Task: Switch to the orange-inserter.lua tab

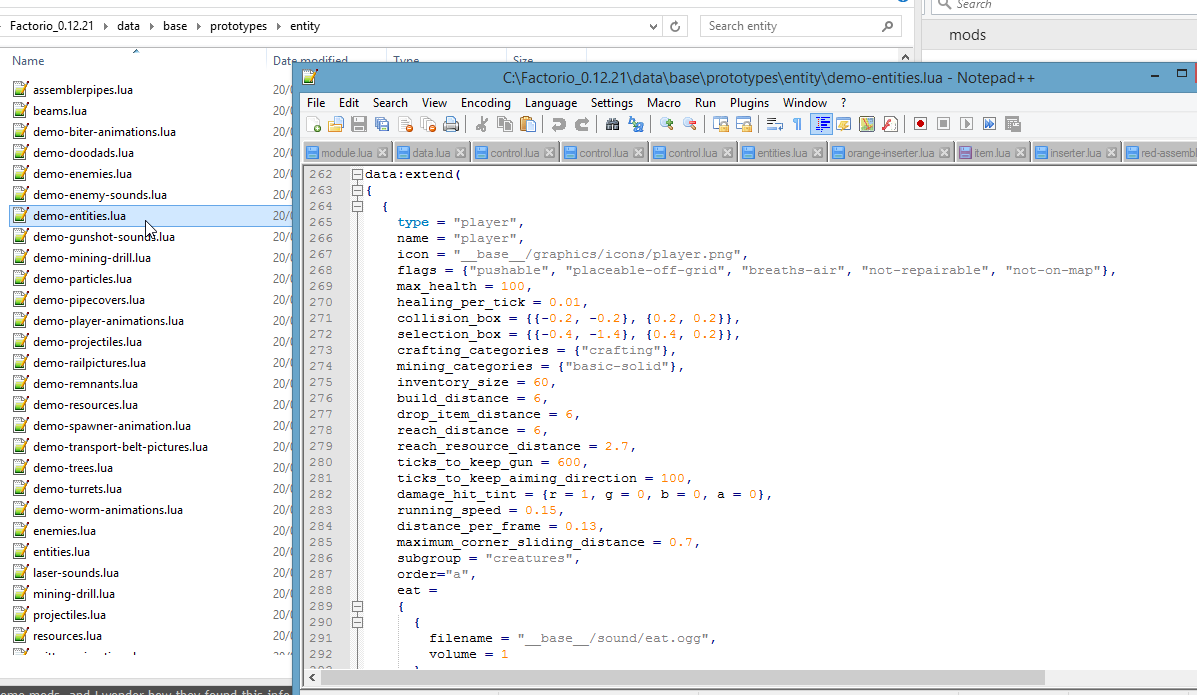Action: tap(890, 153)
